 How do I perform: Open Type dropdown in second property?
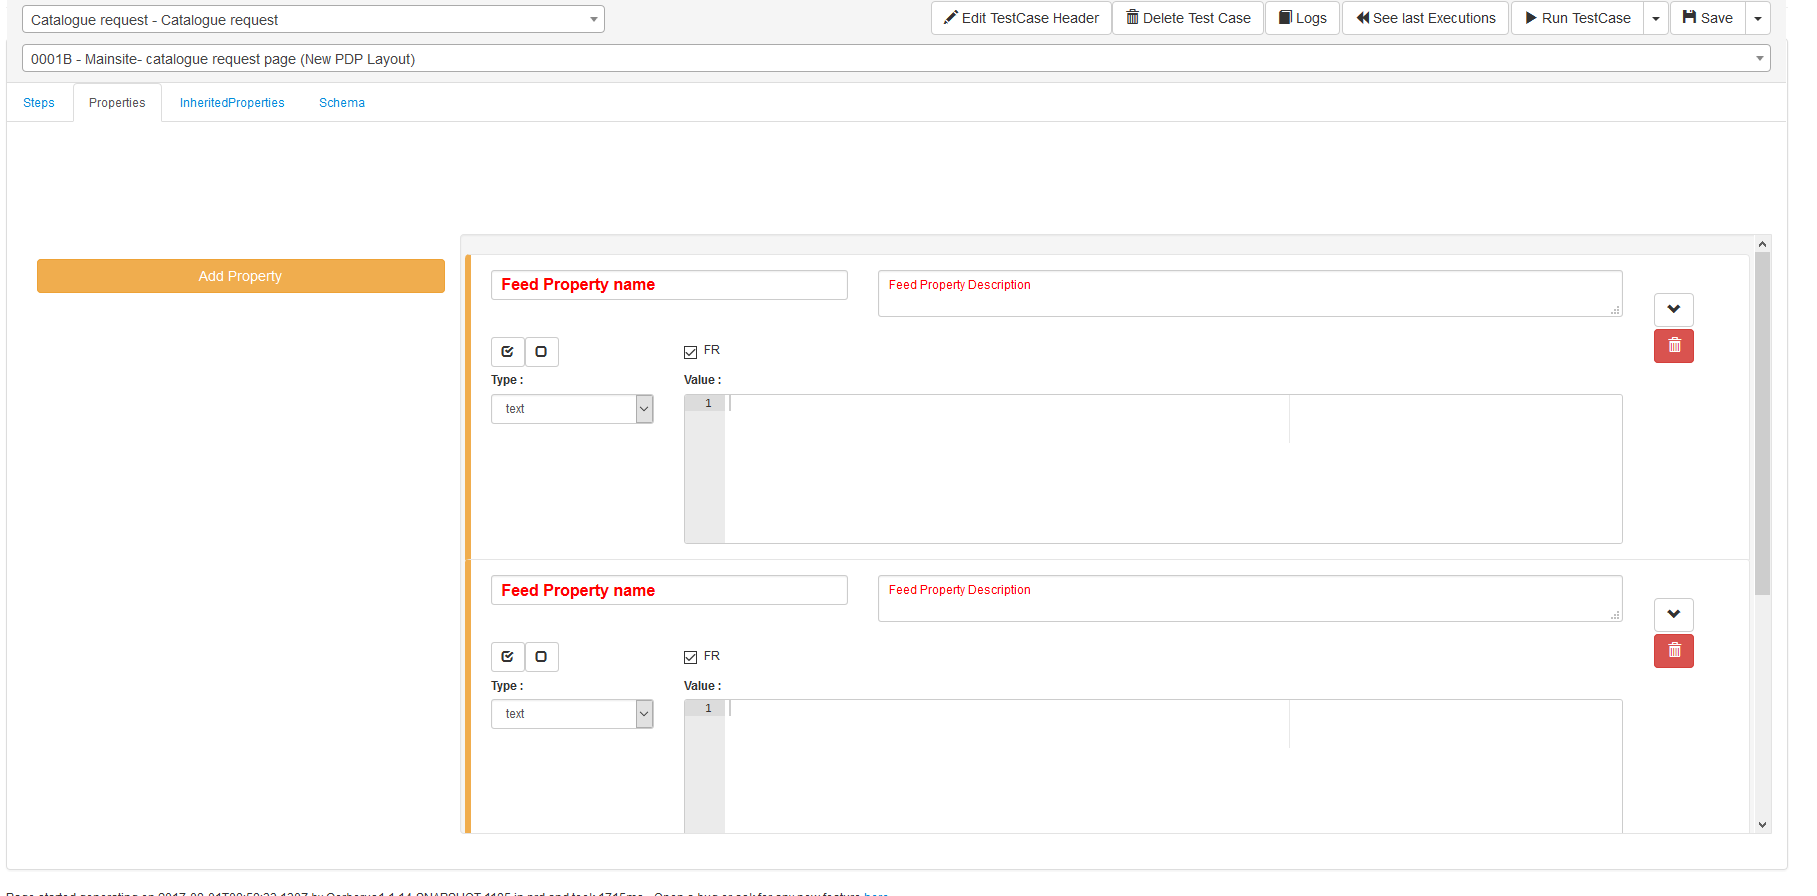[572, 714]
